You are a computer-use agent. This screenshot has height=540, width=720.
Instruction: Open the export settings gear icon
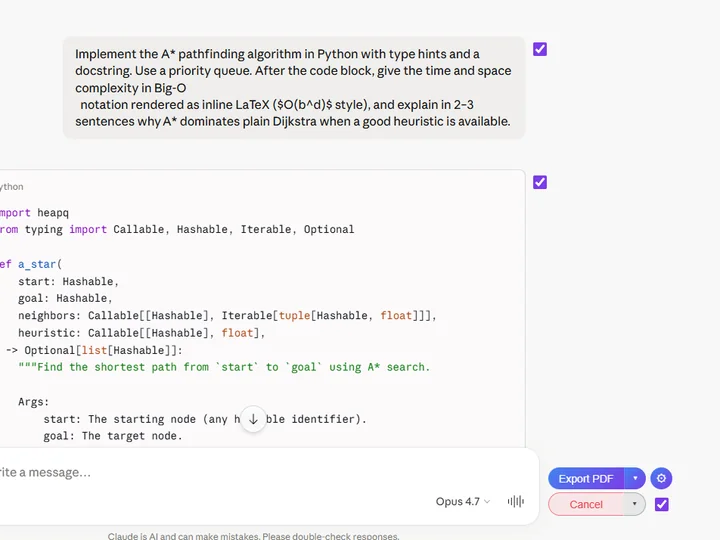[661, 478]
